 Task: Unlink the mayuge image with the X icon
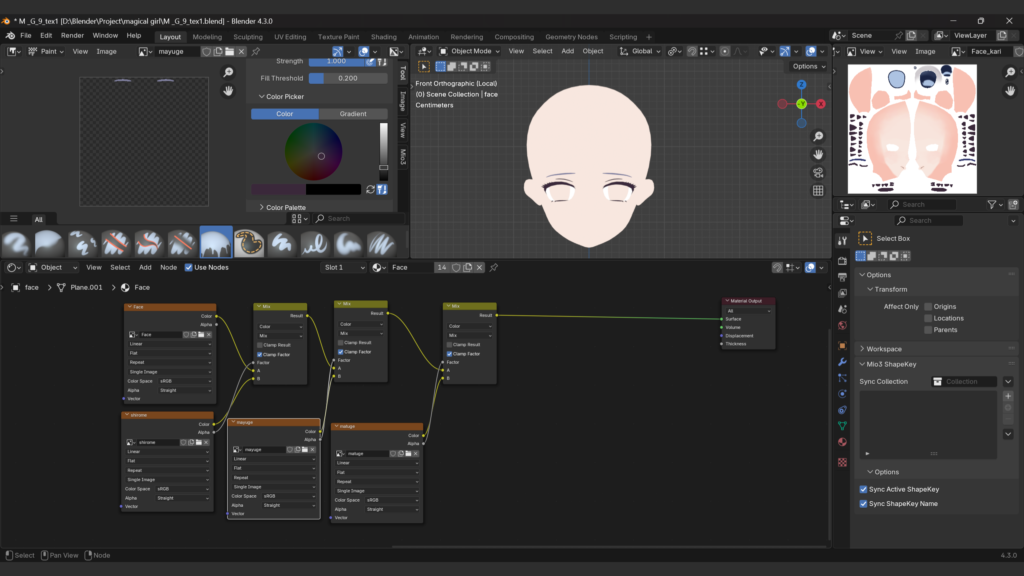(x=243, y=51)
